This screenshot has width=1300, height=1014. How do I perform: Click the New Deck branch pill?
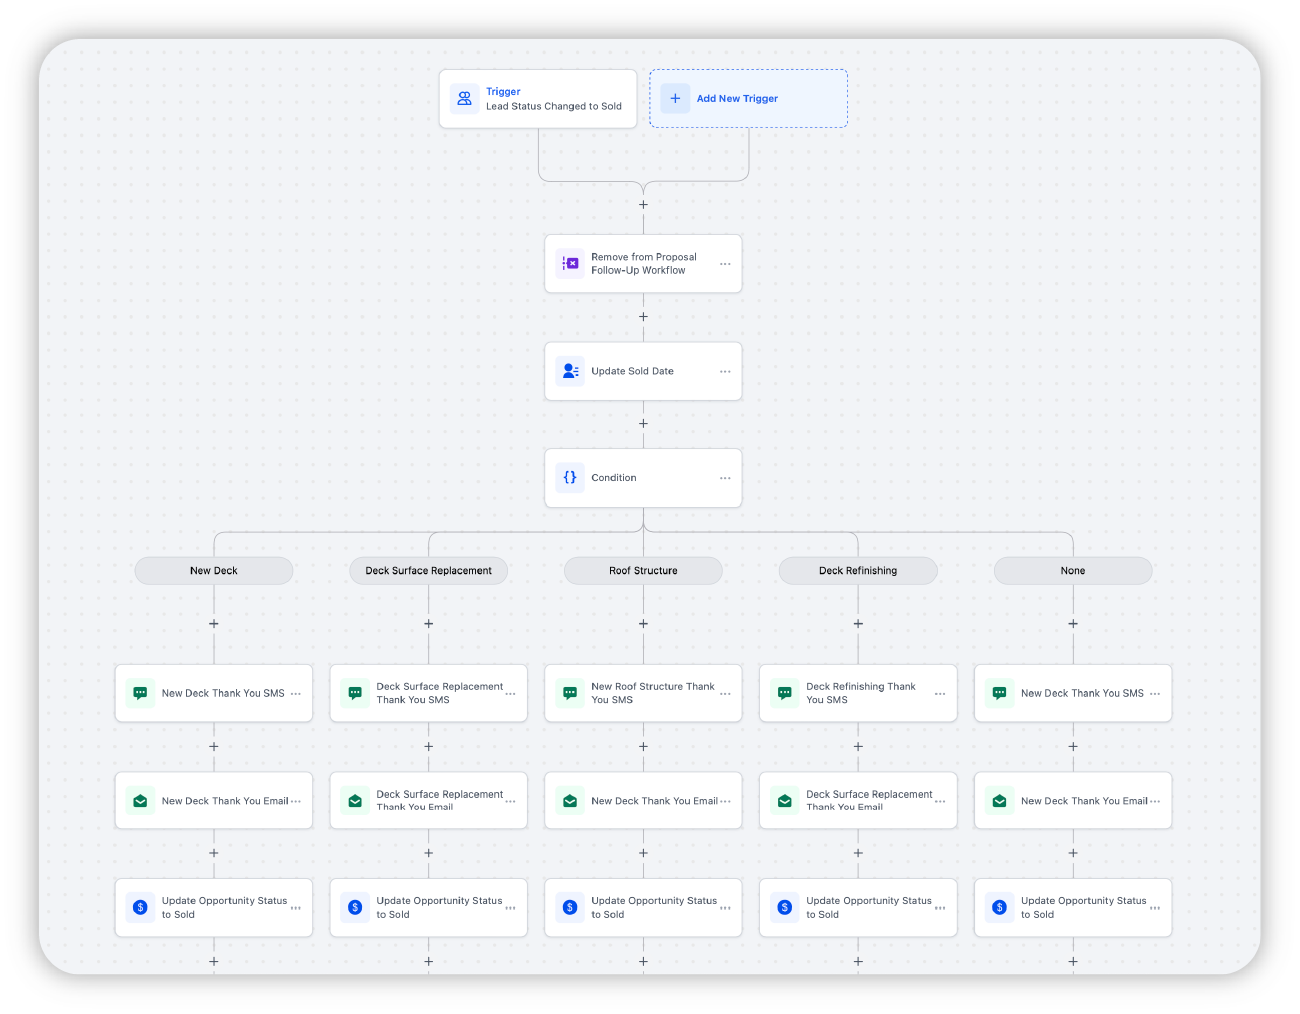point(213,570)
